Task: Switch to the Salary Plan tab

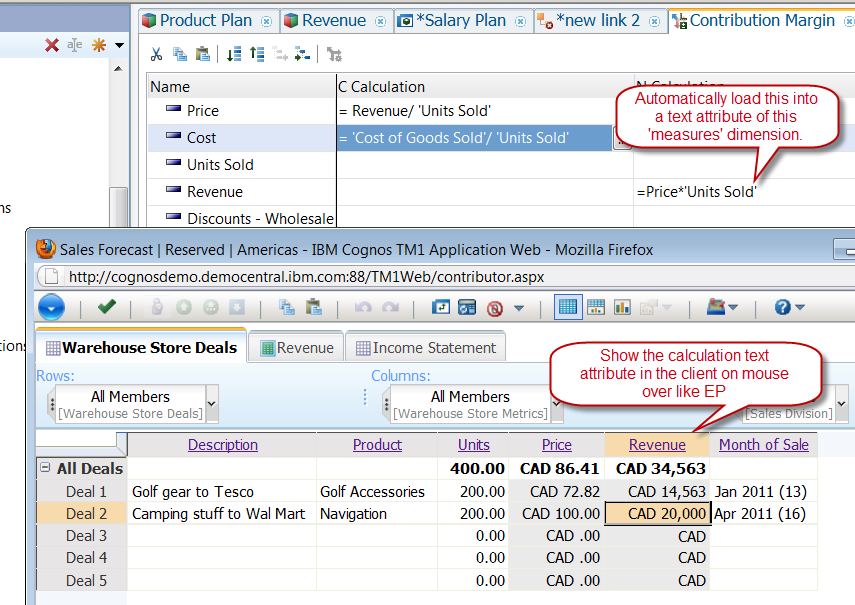Action: click(461, 20)
